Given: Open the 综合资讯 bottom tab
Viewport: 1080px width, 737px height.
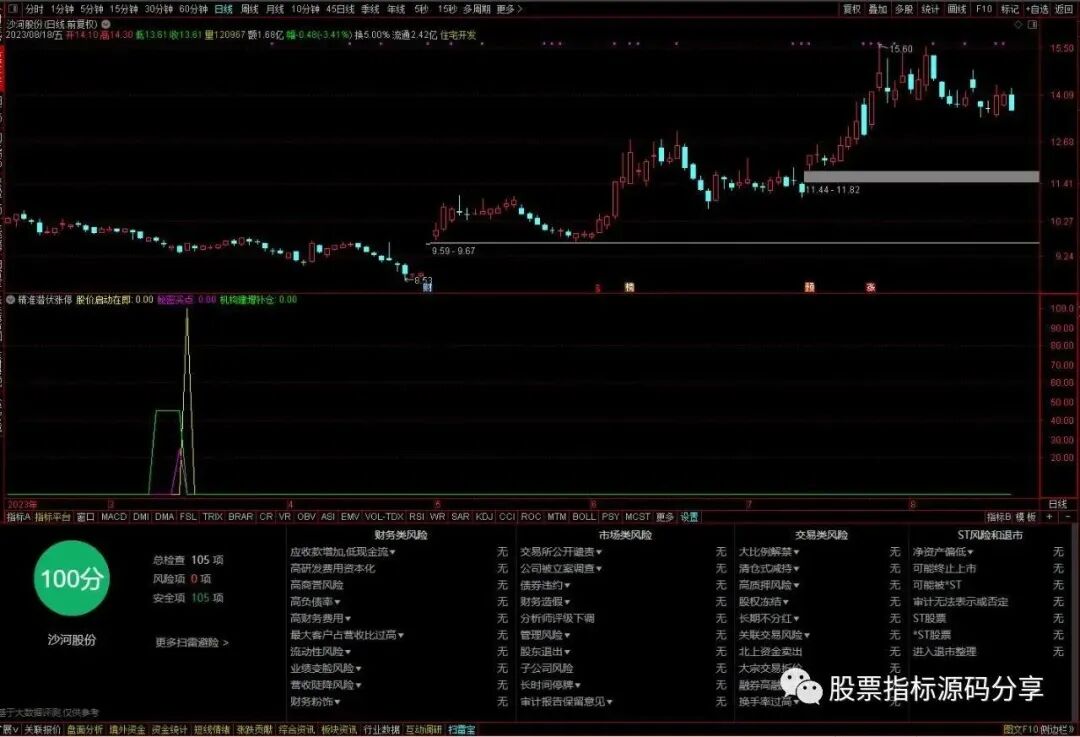Looking at the screenshot, I should 297,729.
